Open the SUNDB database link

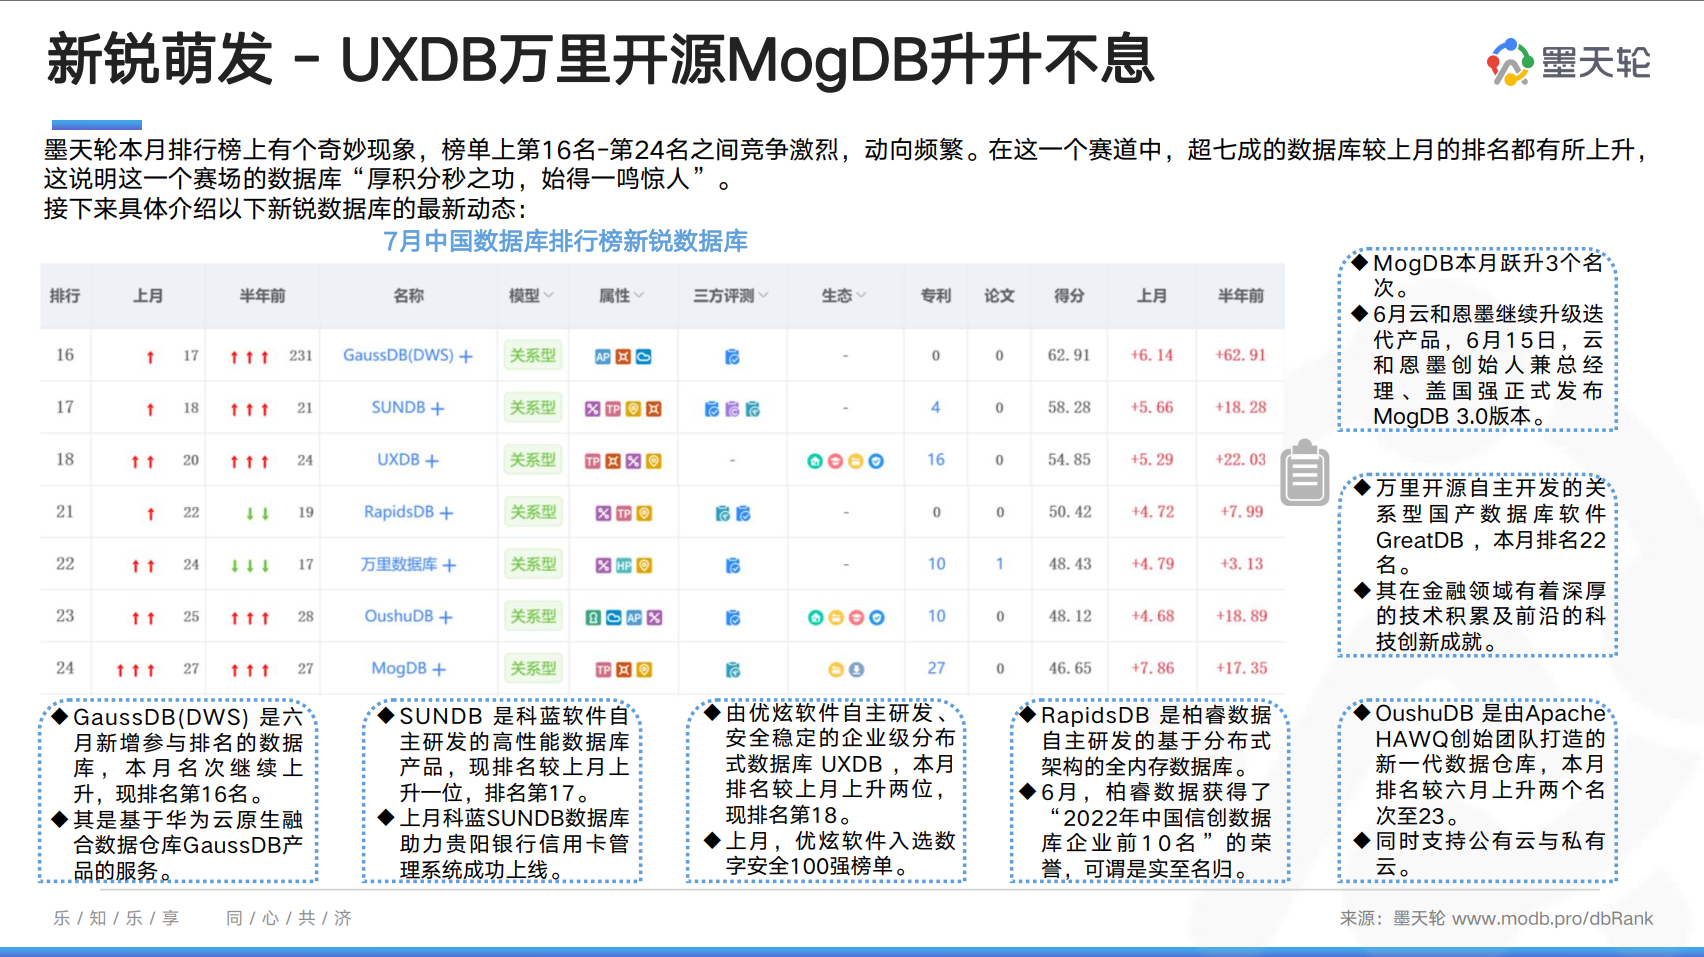[398, 407]
